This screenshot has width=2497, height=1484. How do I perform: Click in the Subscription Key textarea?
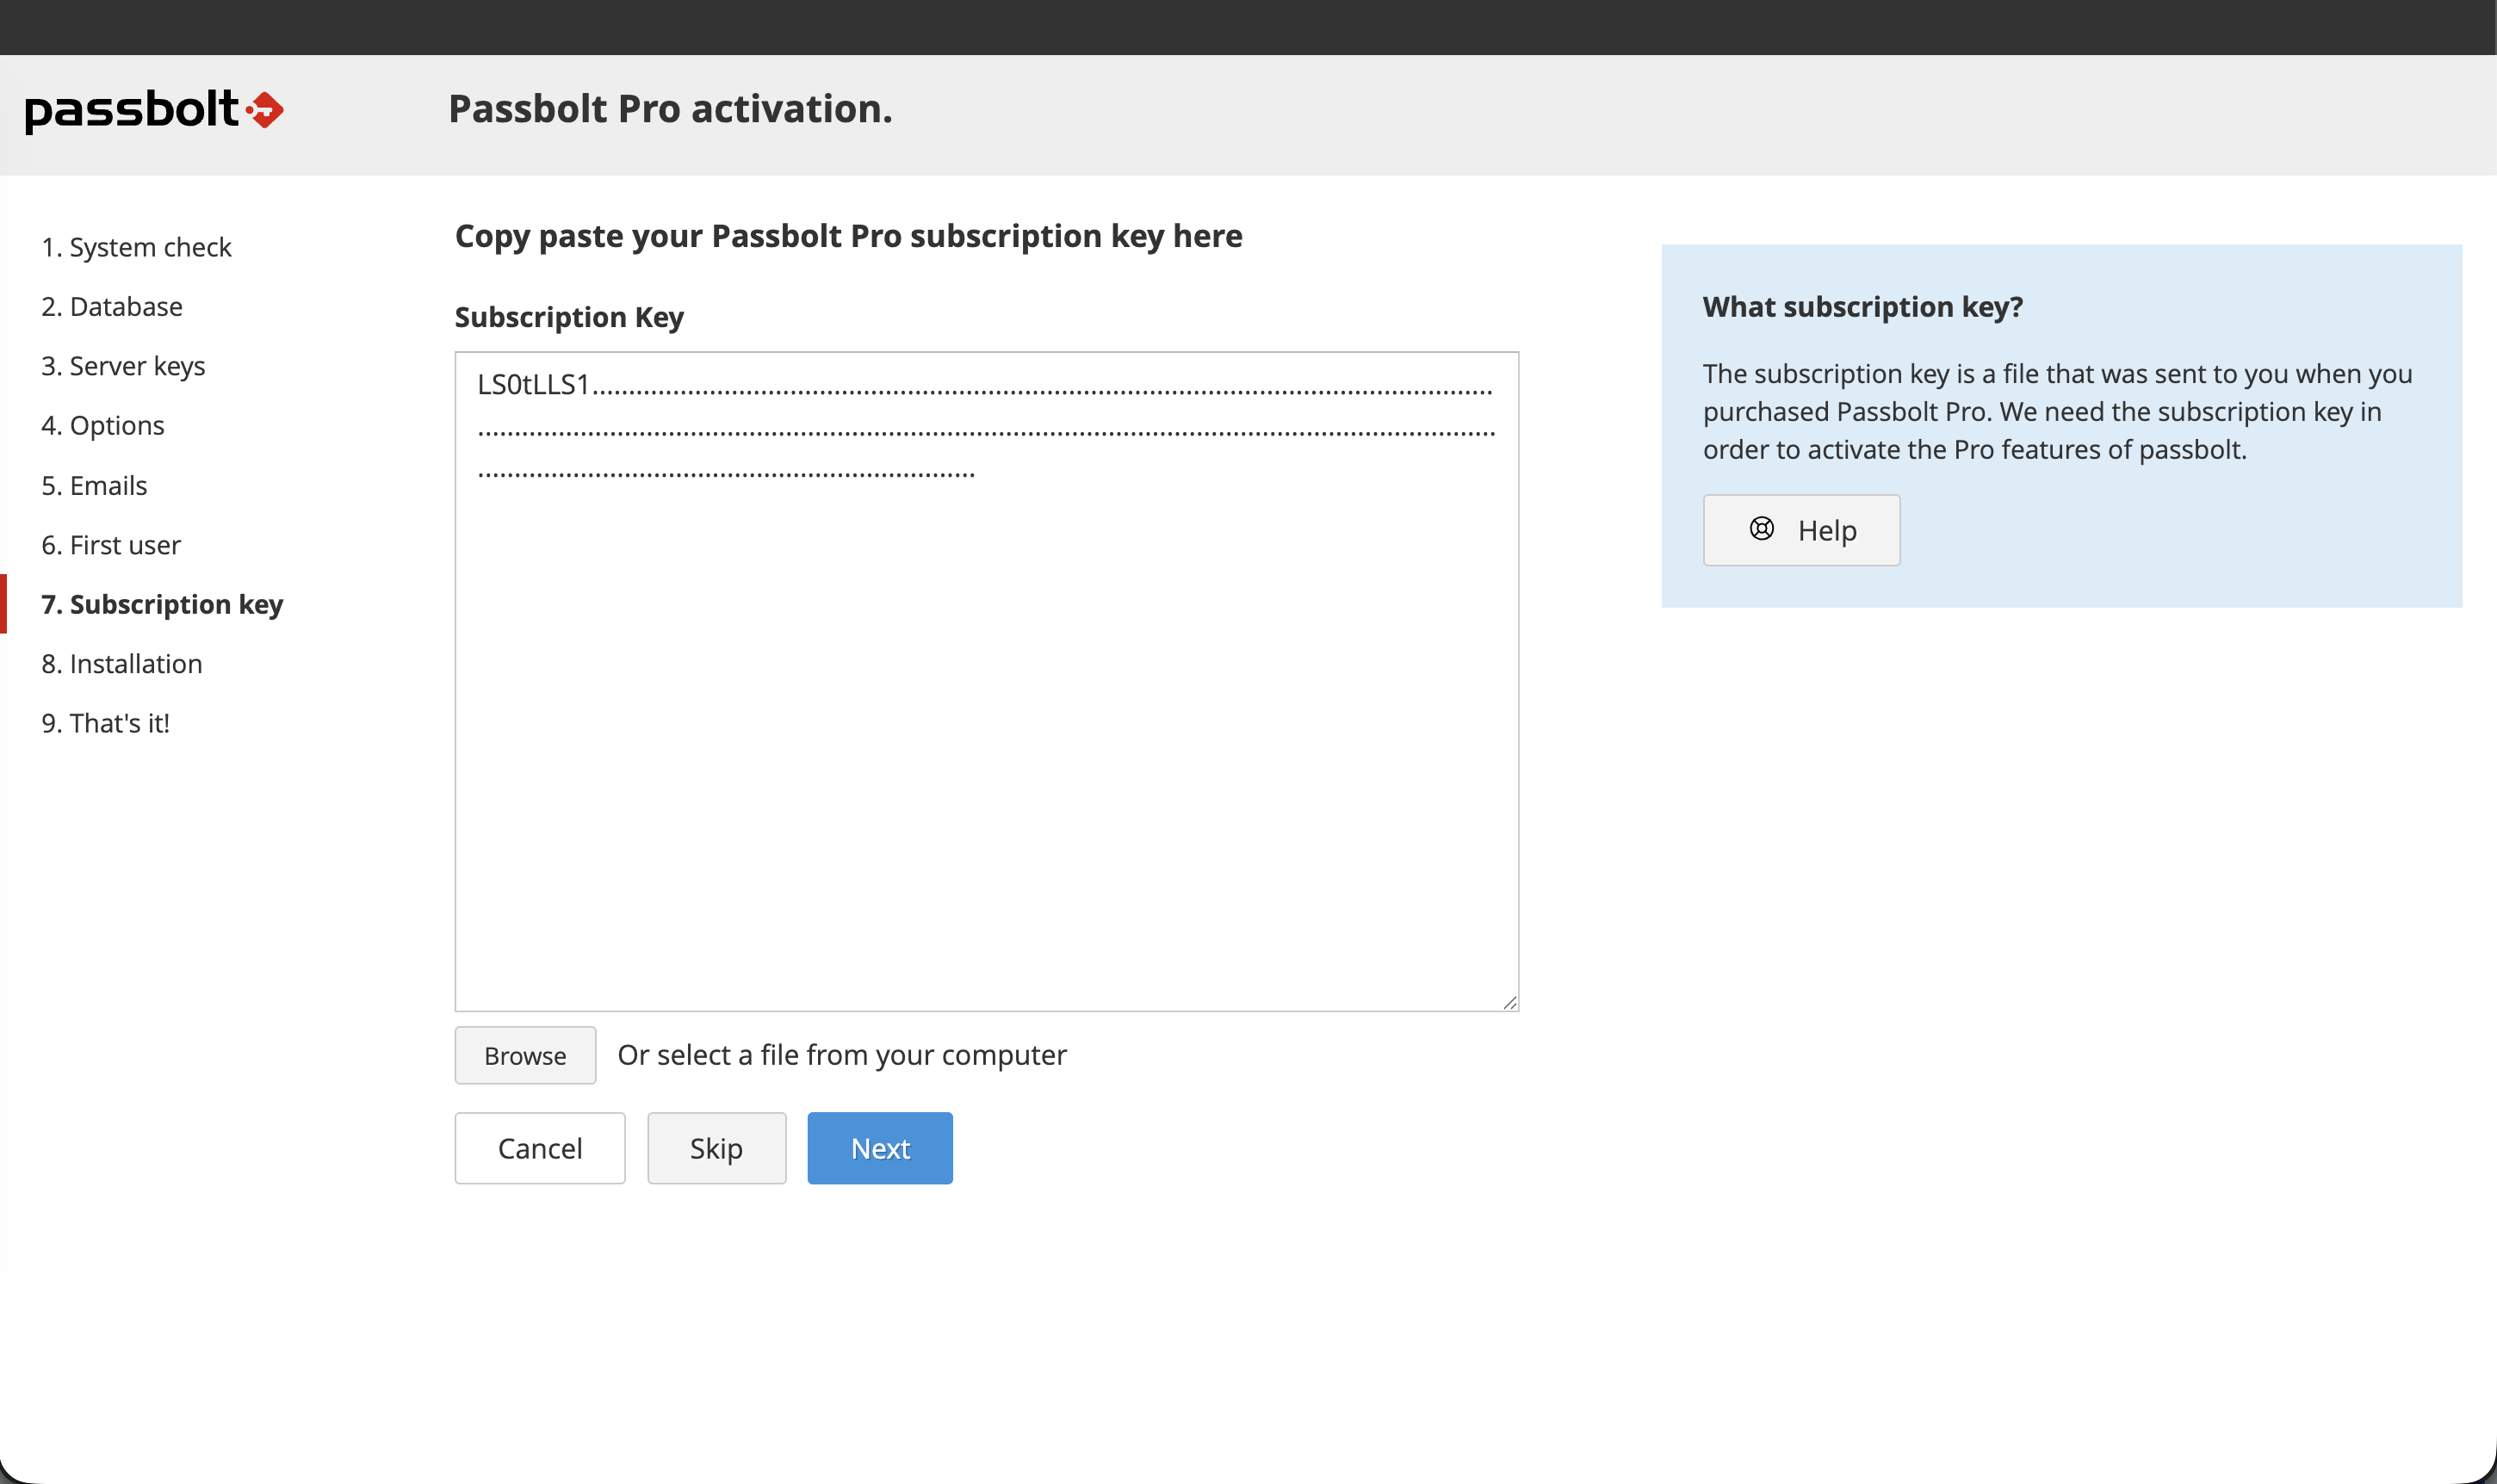coord(986,681)
